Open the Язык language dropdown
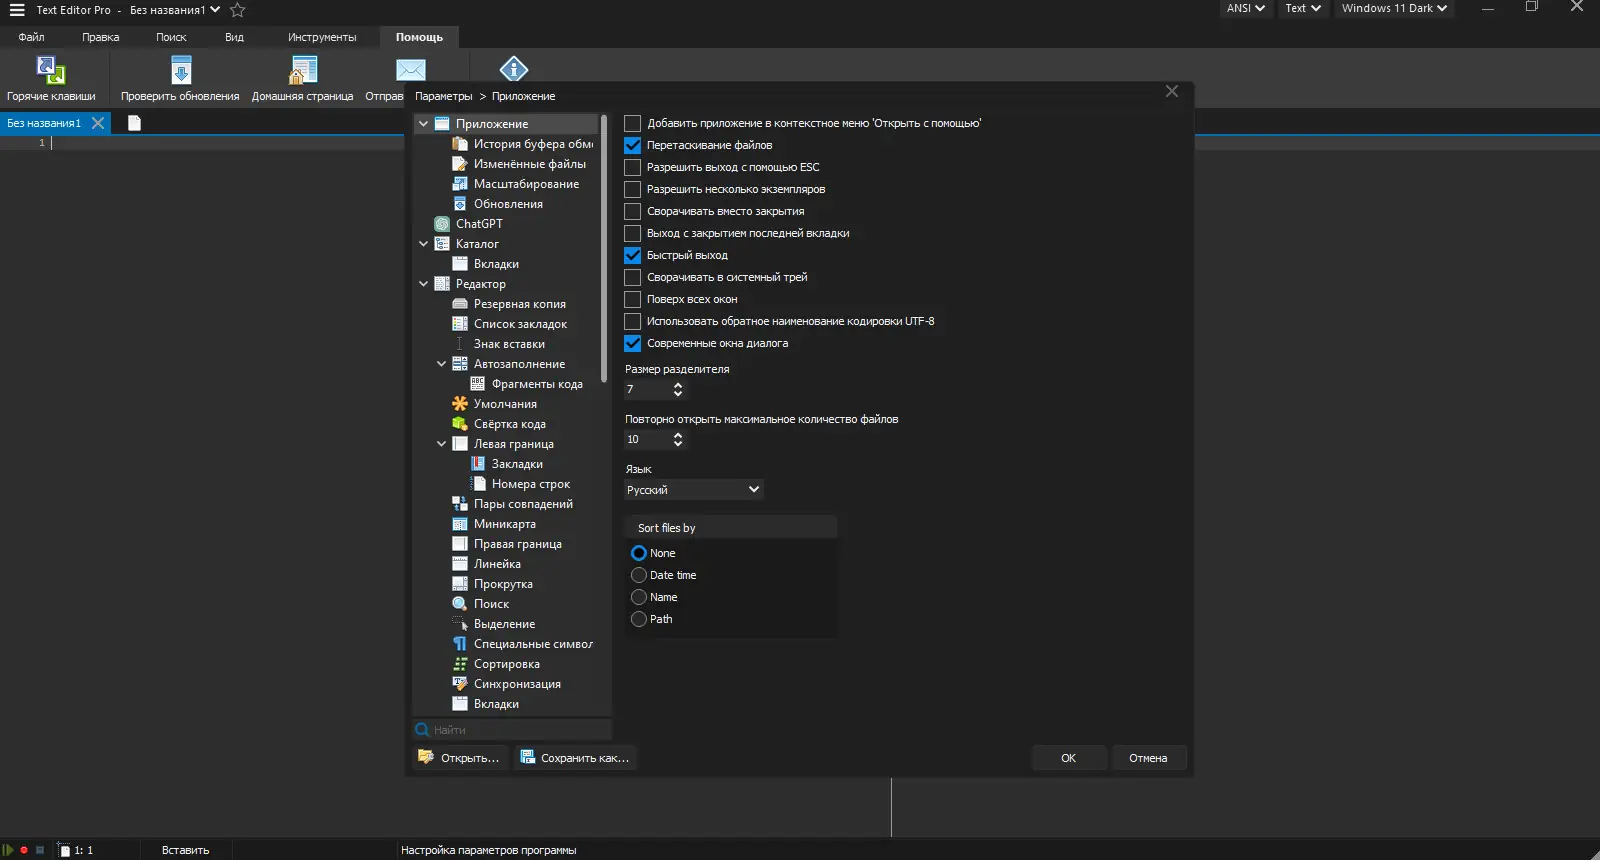 [694, 490]
